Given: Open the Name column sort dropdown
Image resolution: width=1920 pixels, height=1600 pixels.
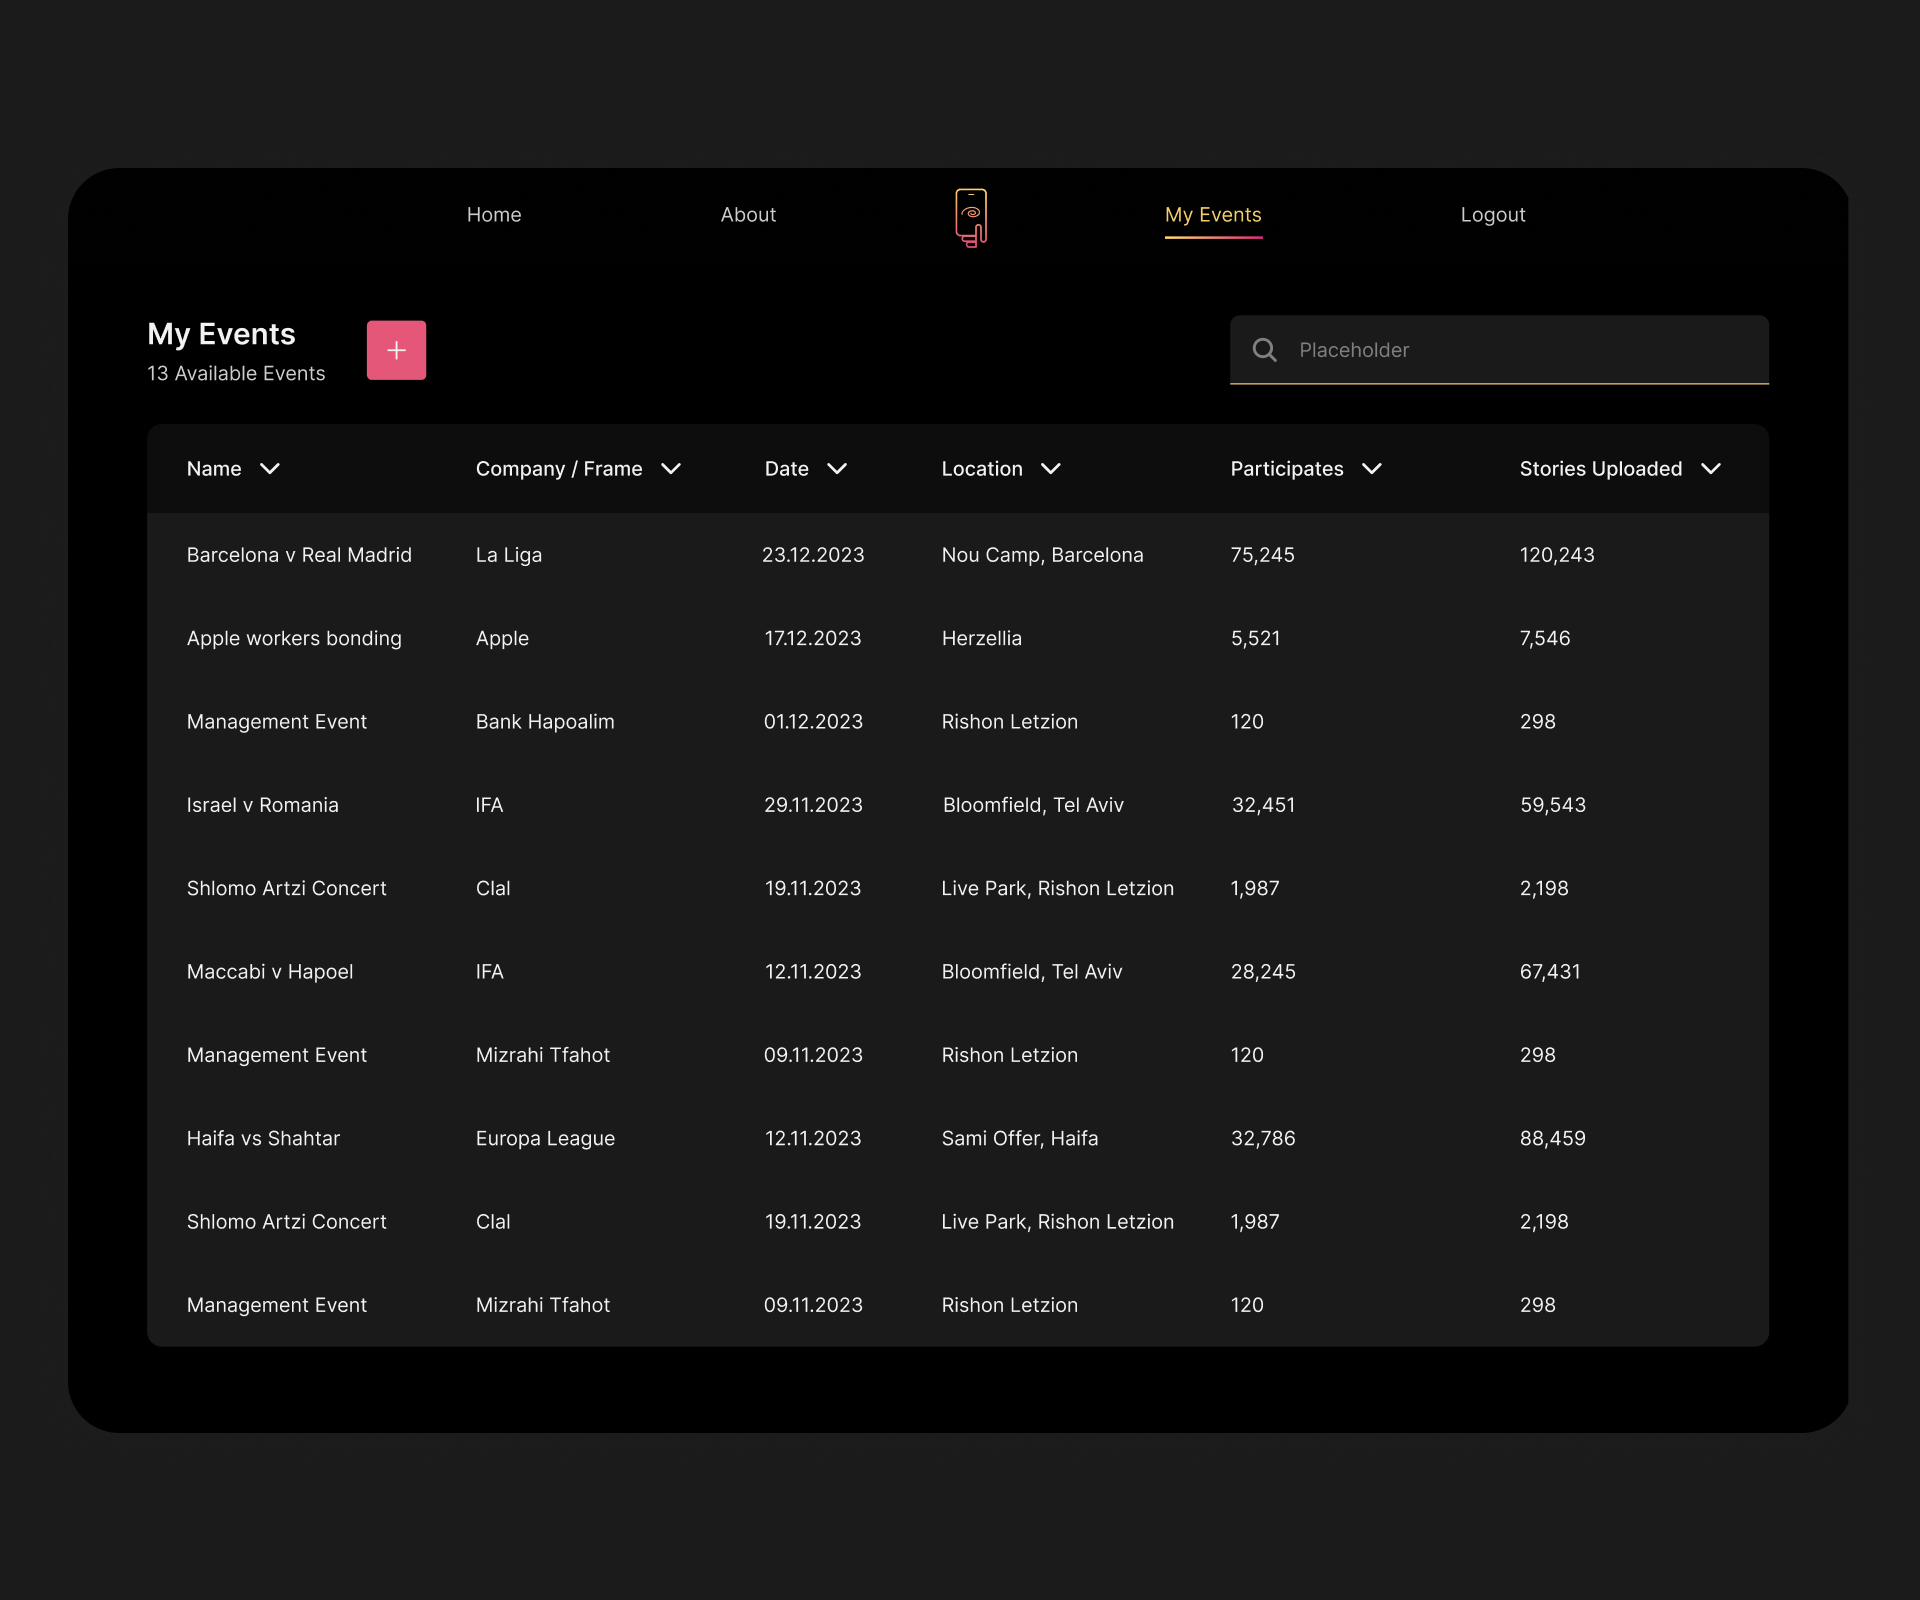Looking at the screenshot, I should tap(270, 468).
